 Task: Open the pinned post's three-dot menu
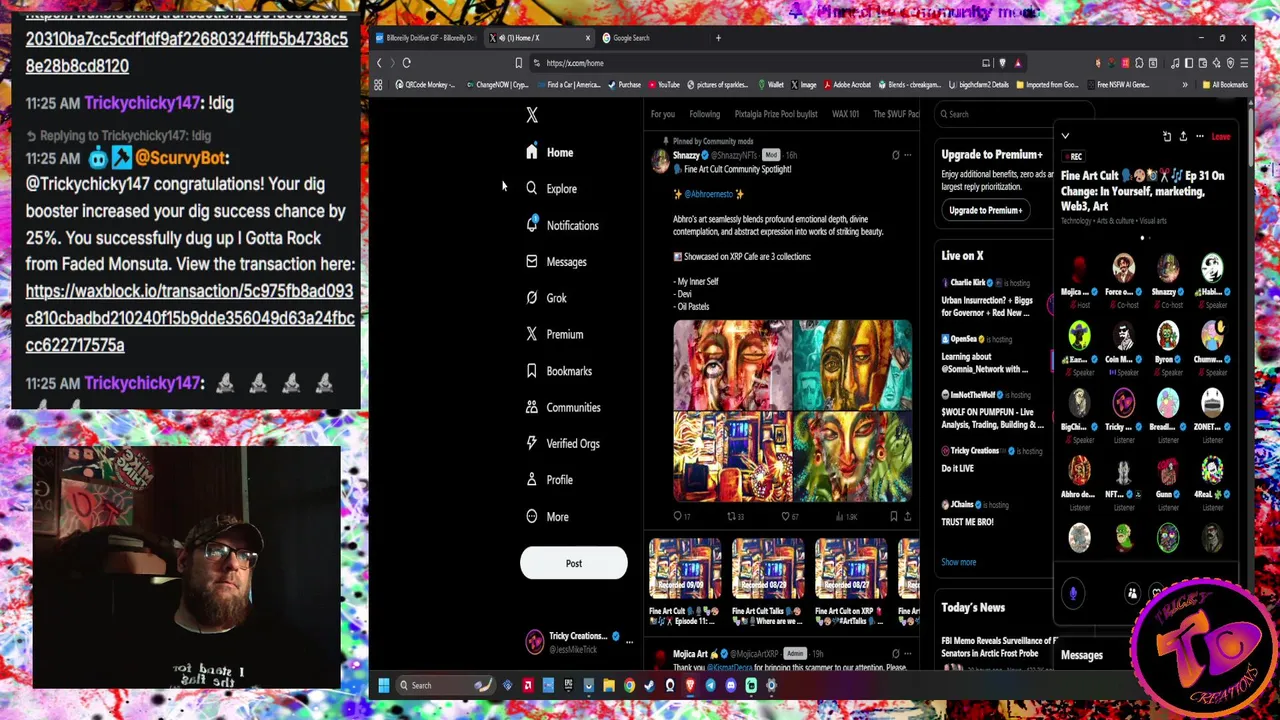[x=908, y=155]
